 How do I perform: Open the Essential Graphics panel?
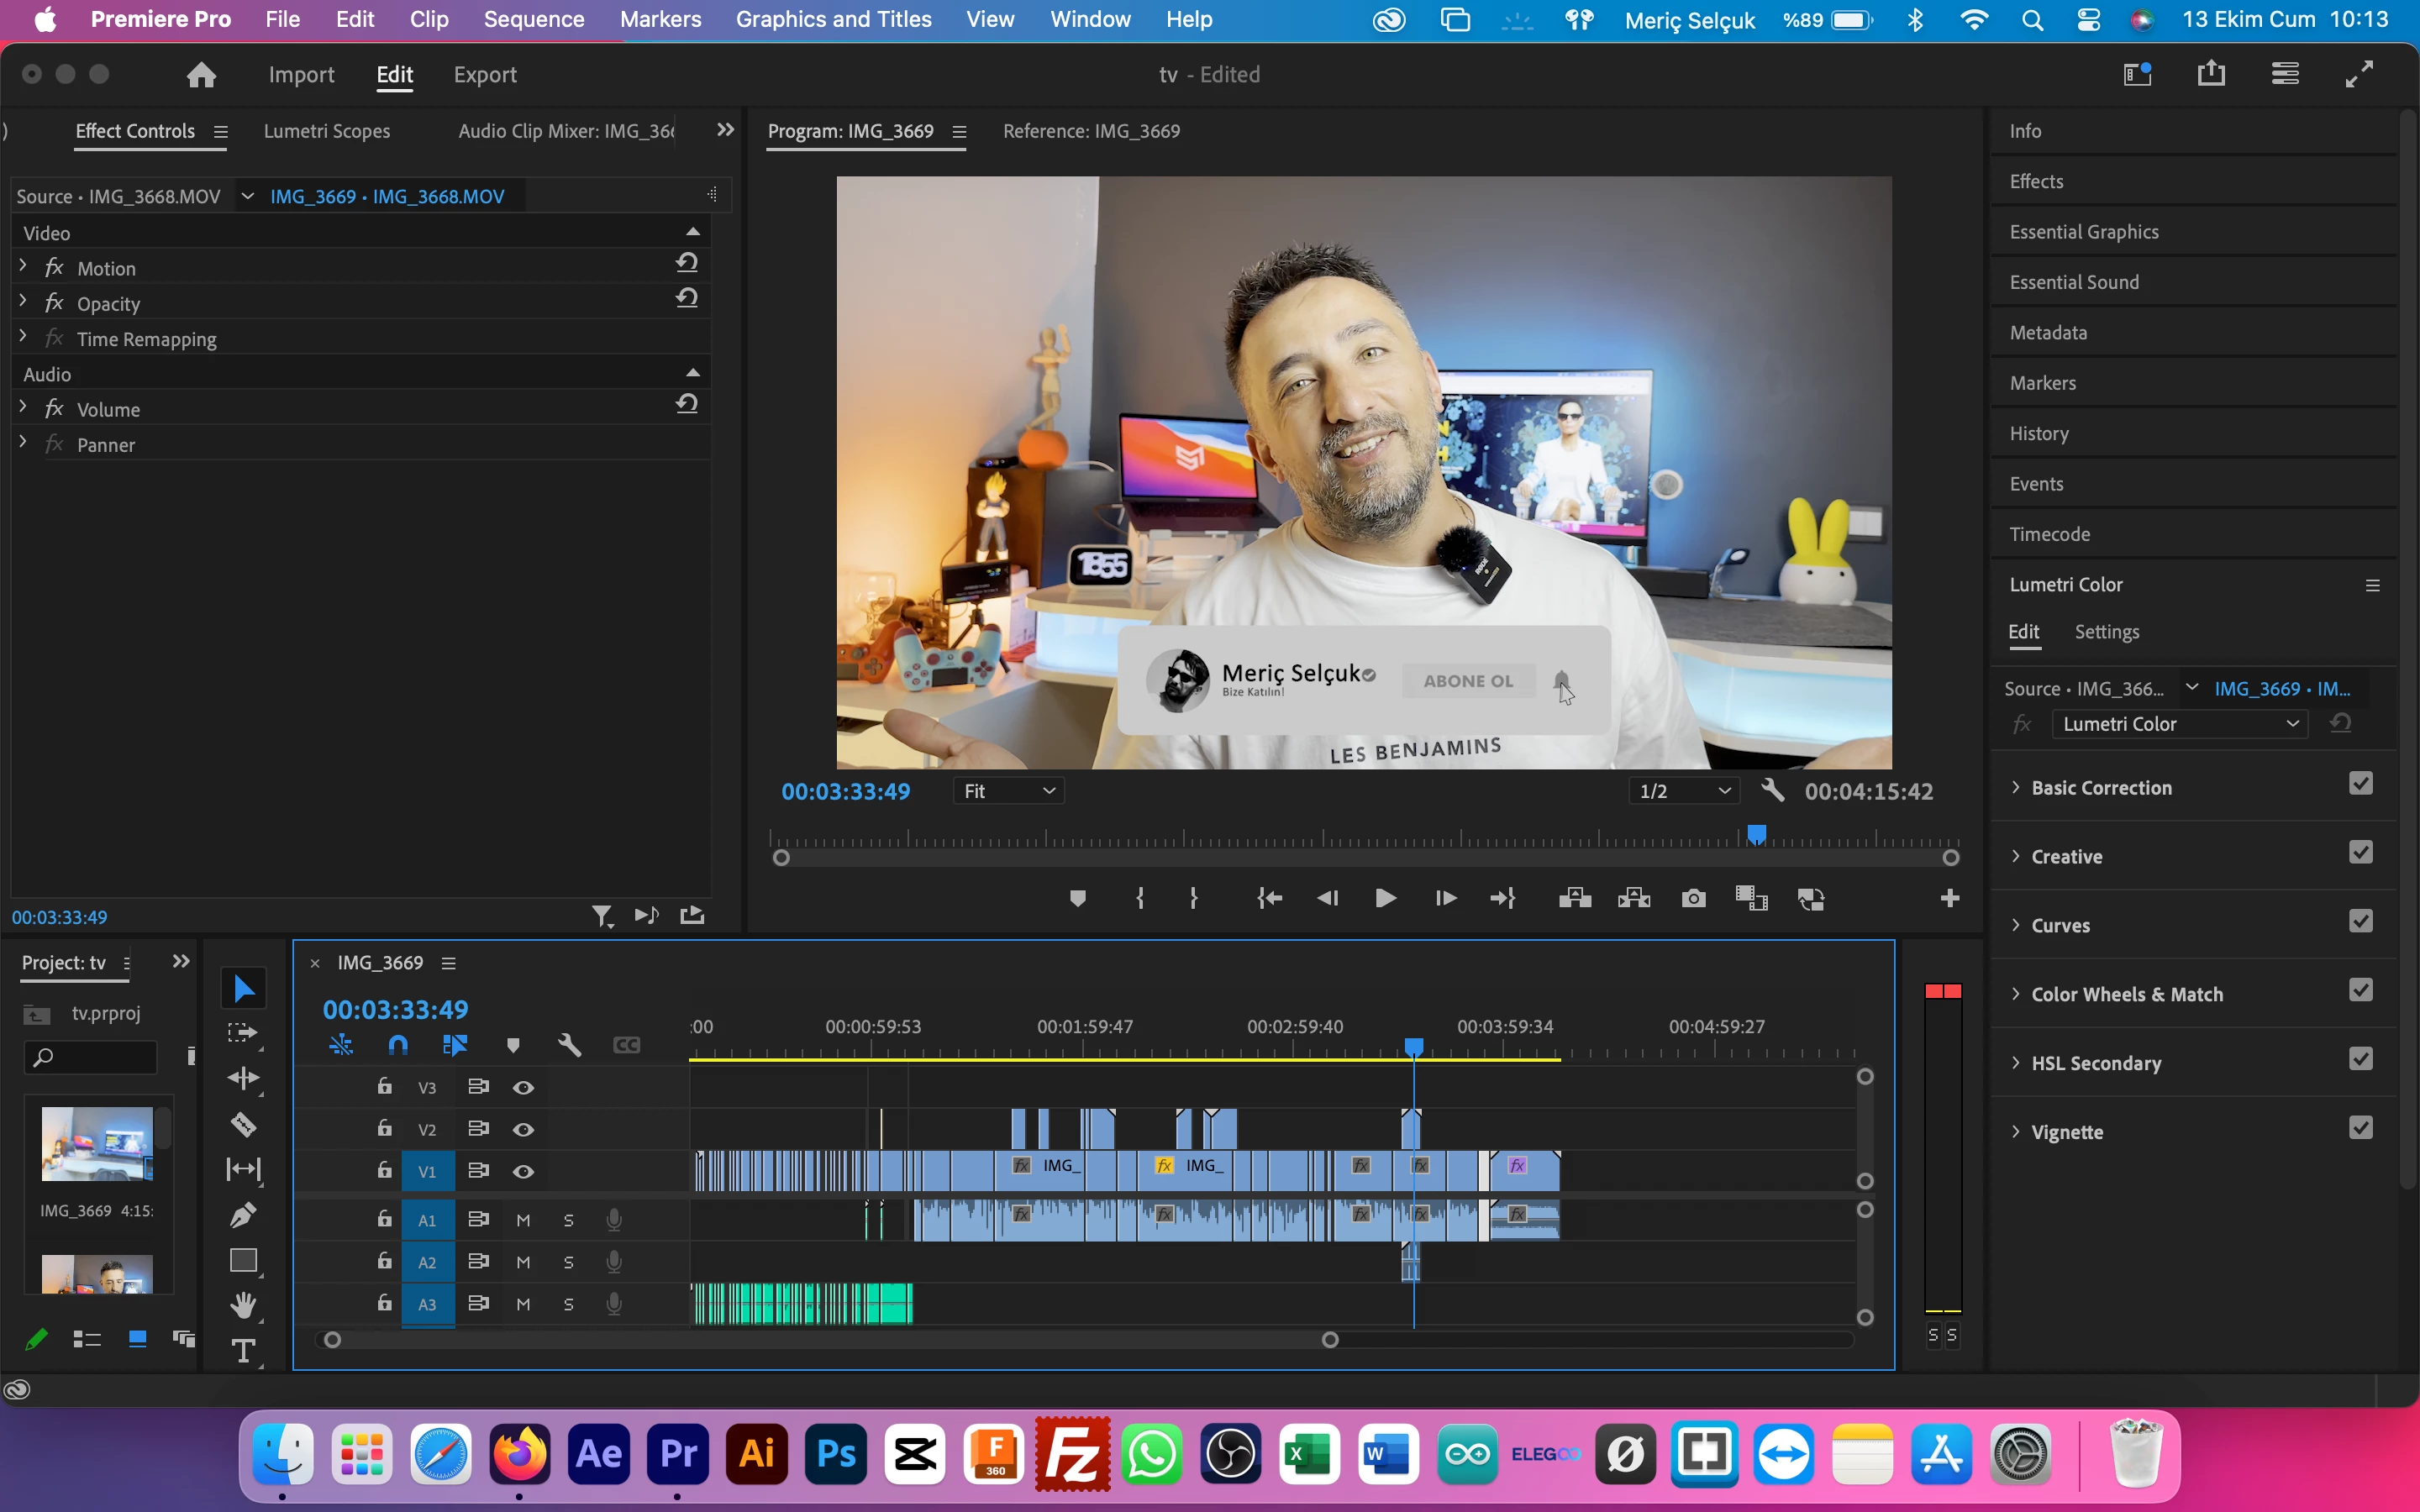click(2084, 232)
